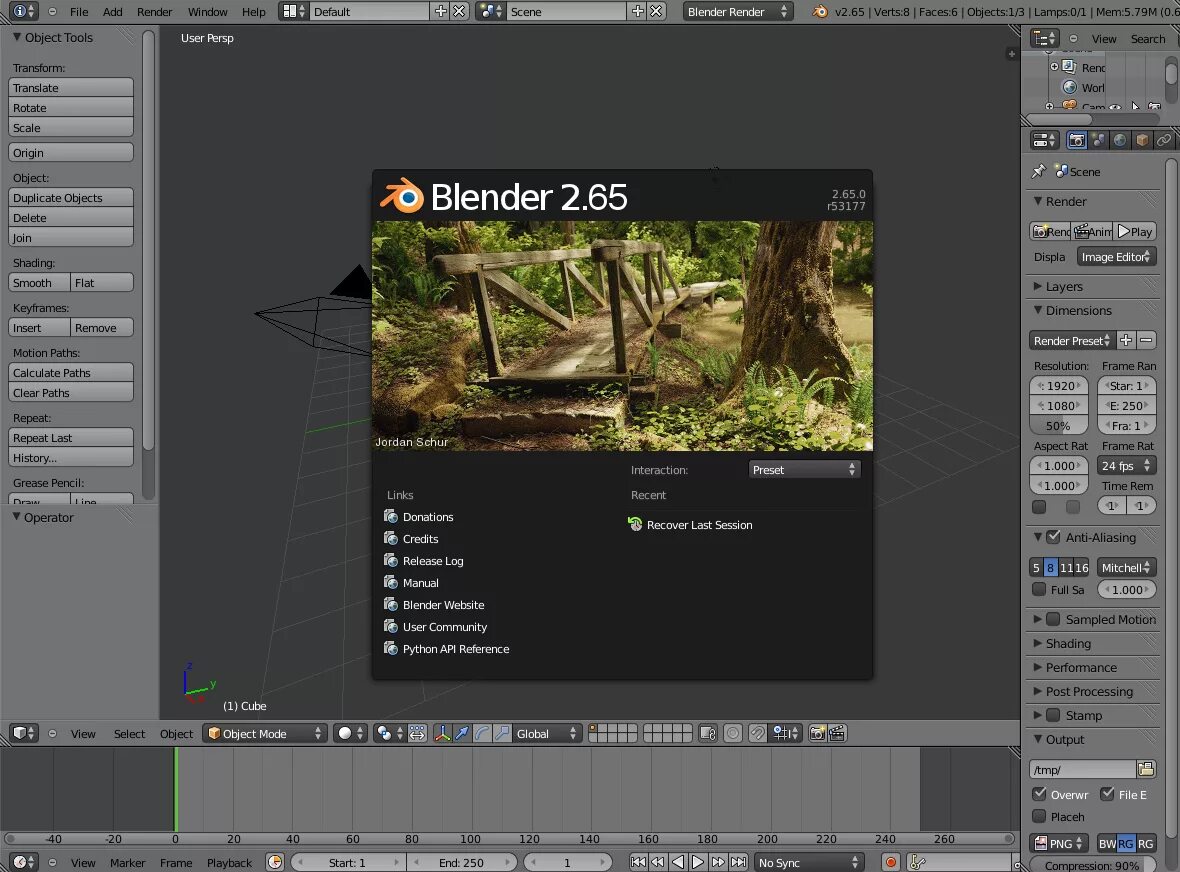This screenshot has width=1180, height=872.
Task: Click the add new screen layout plus
Action: click(x=441, y=11)
